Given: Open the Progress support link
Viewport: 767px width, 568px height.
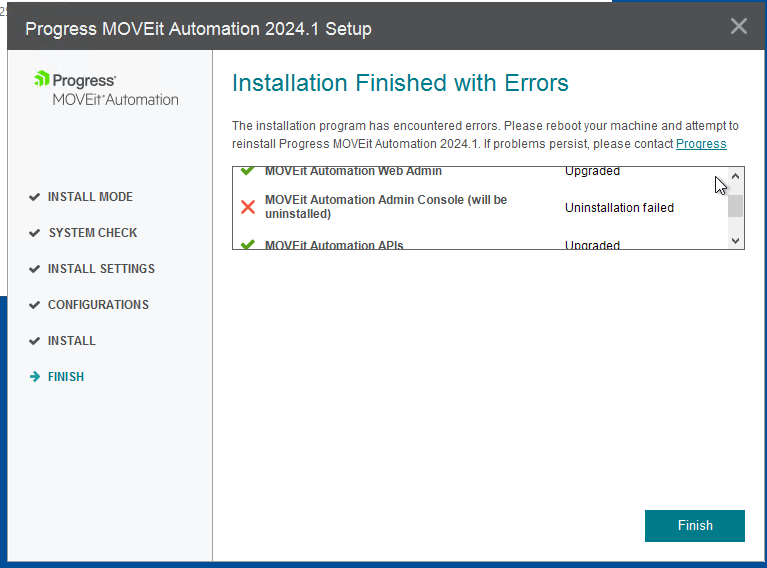Looking at the screenshot, I should (701, 144).
